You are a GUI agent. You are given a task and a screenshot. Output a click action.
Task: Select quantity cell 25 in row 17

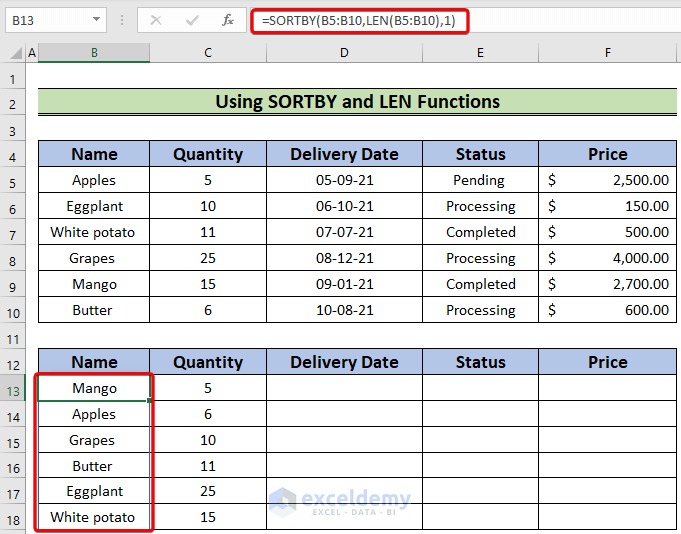pos(208,491)
